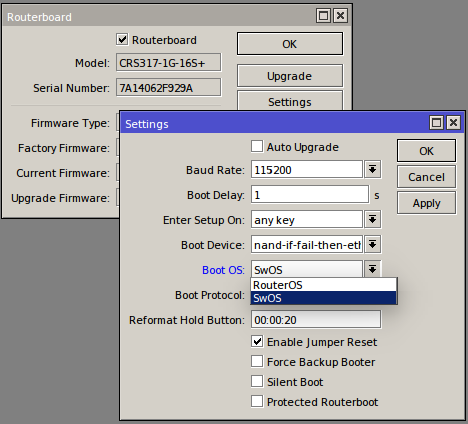
Task: Check Protected Routerboot
Action: 257,402
